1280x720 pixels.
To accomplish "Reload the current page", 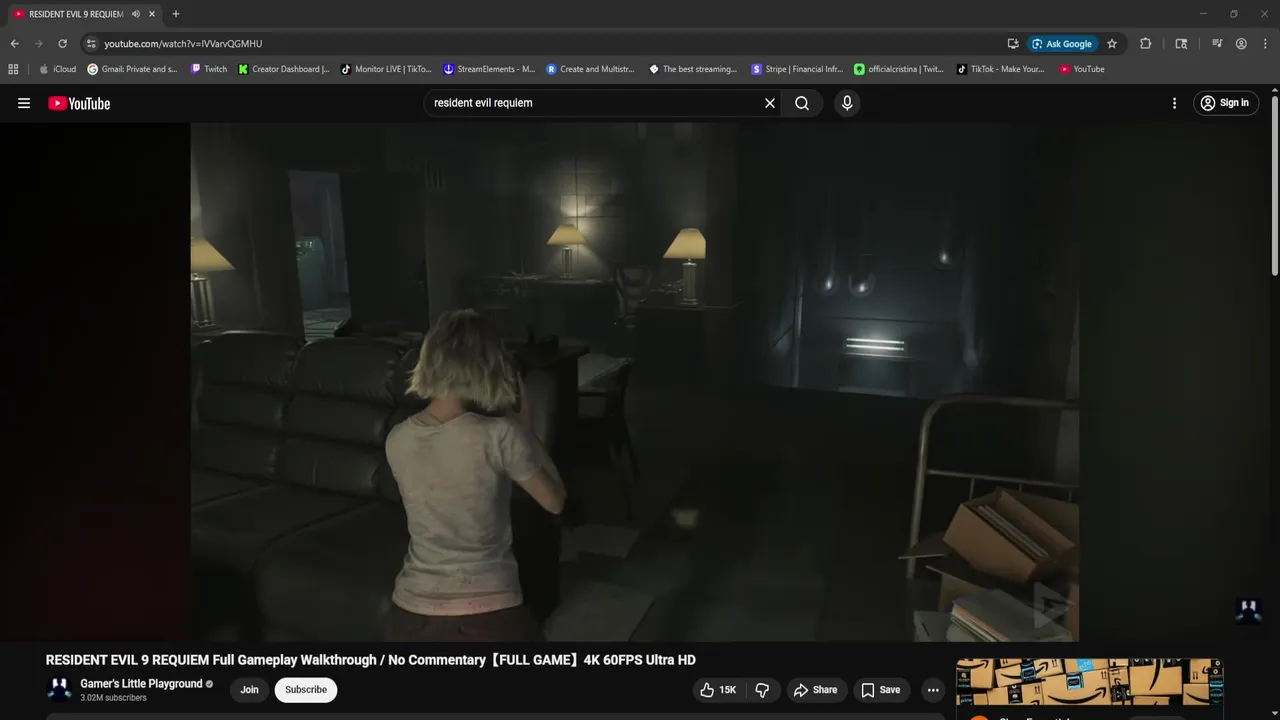I will [62, 44].
